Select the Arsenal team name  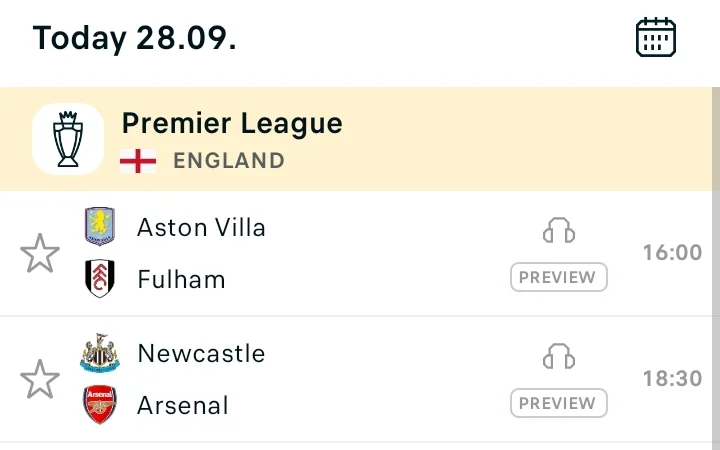click(x=183, y=405)
